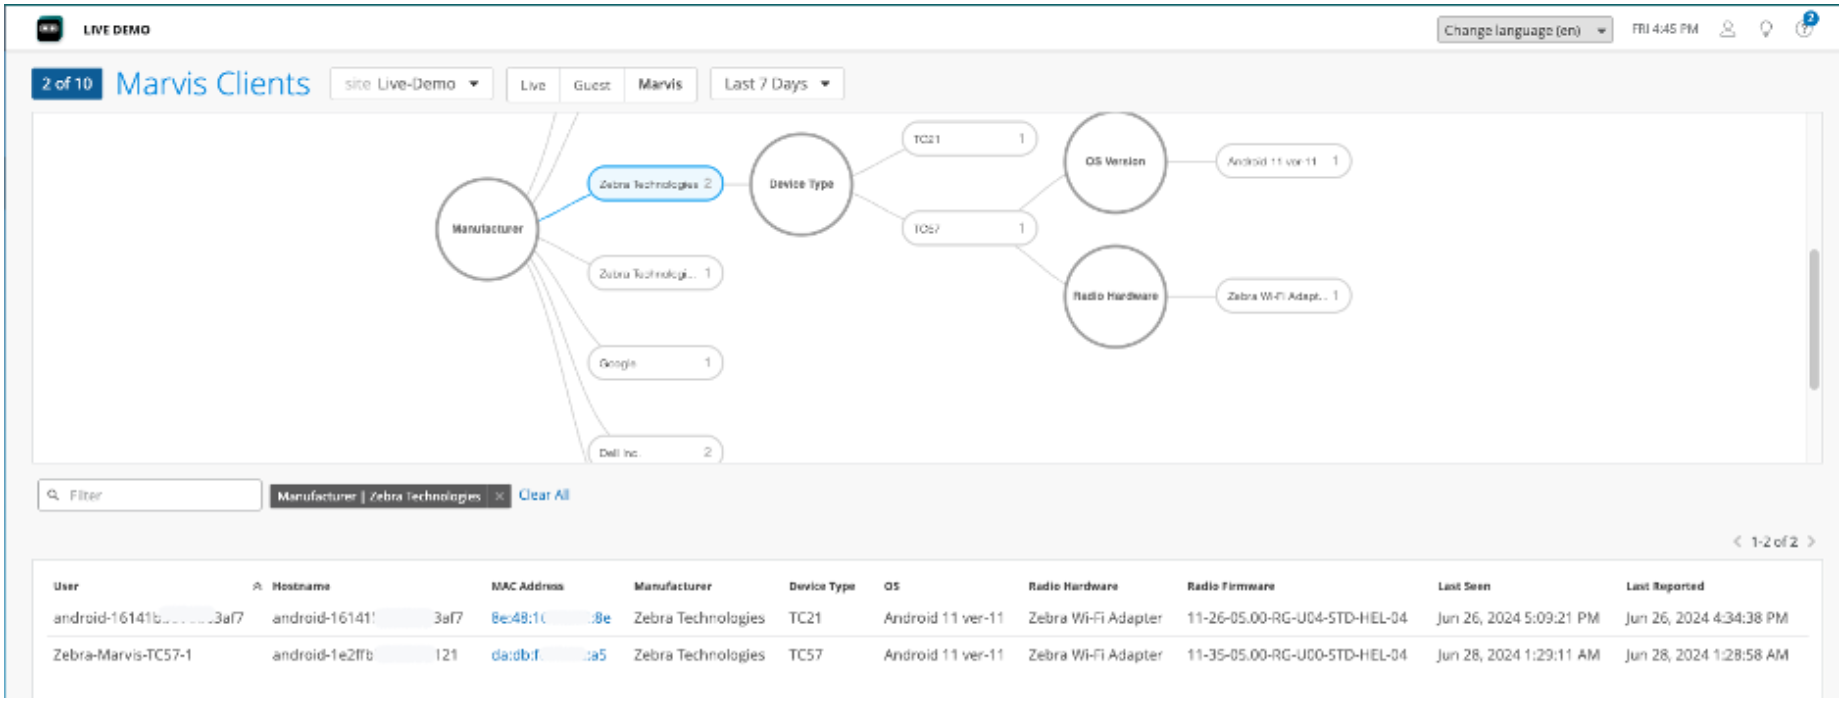The height and width of the screenshot is (704, 1844).
Task: Sort by User column arrow
Action: [257, 587]
